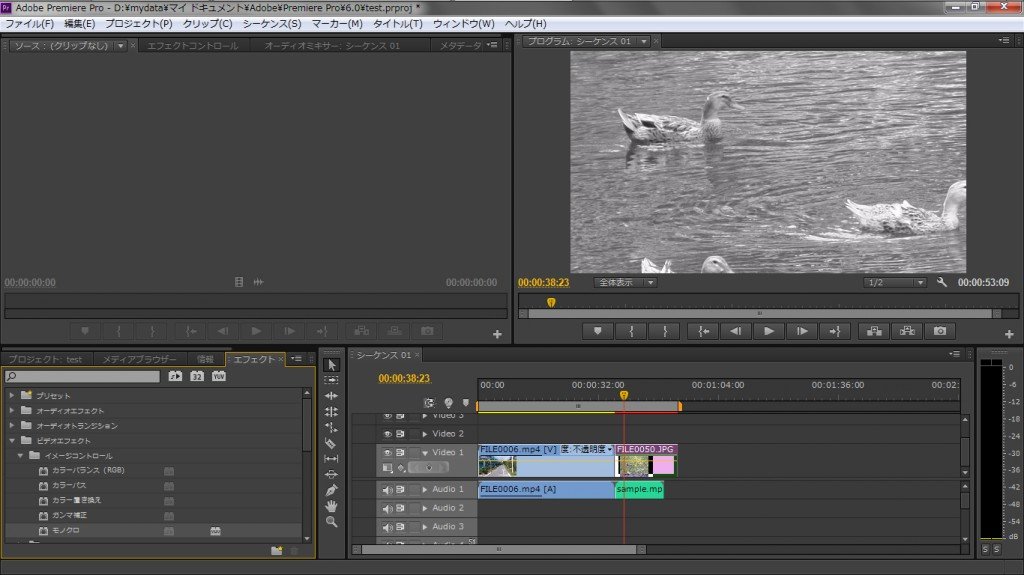This screenshot has height=575, width=1024.
Task: Open Program monitor wrench settings
Action: [x=942, y=282]
